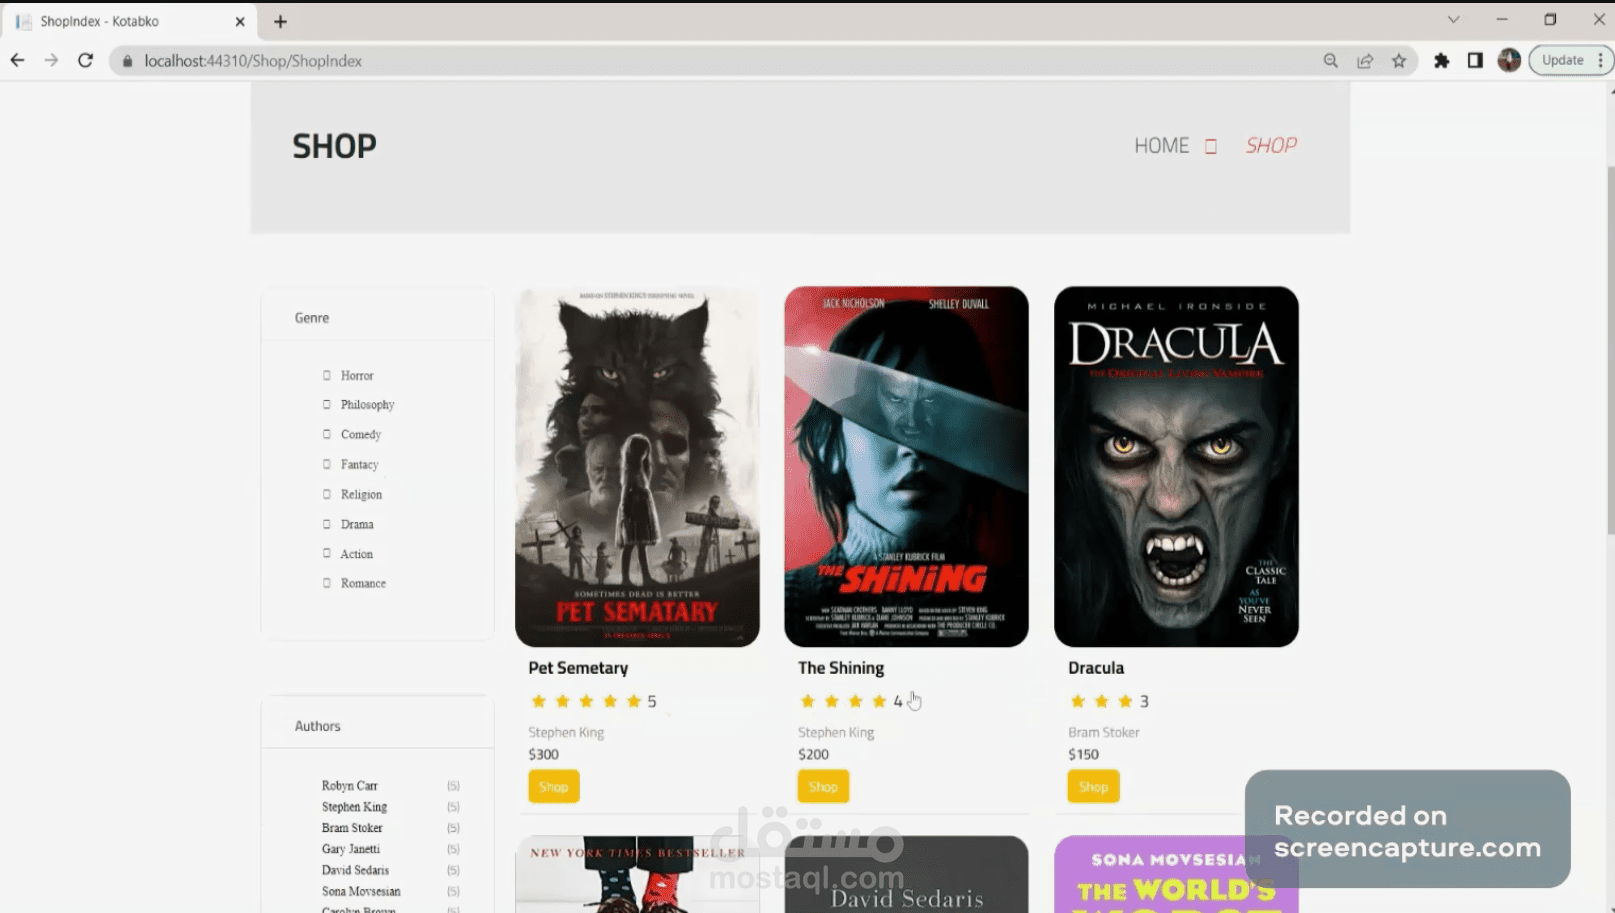Click The Shining book title

pyautogui.click(x=841, y=668)
